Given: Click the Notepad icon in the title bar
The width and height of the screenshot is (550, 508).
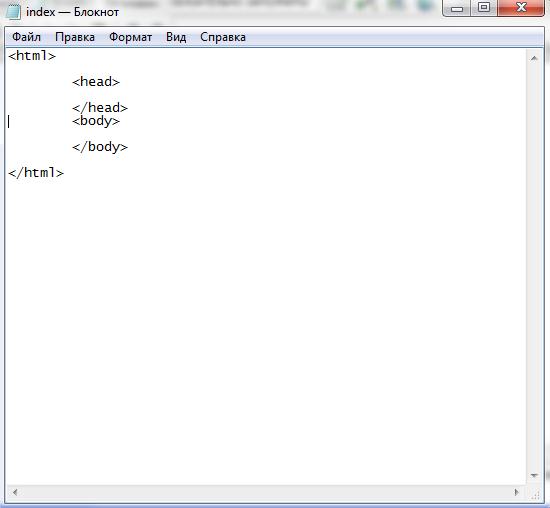Looking at the screenshot, I should 13,12.
